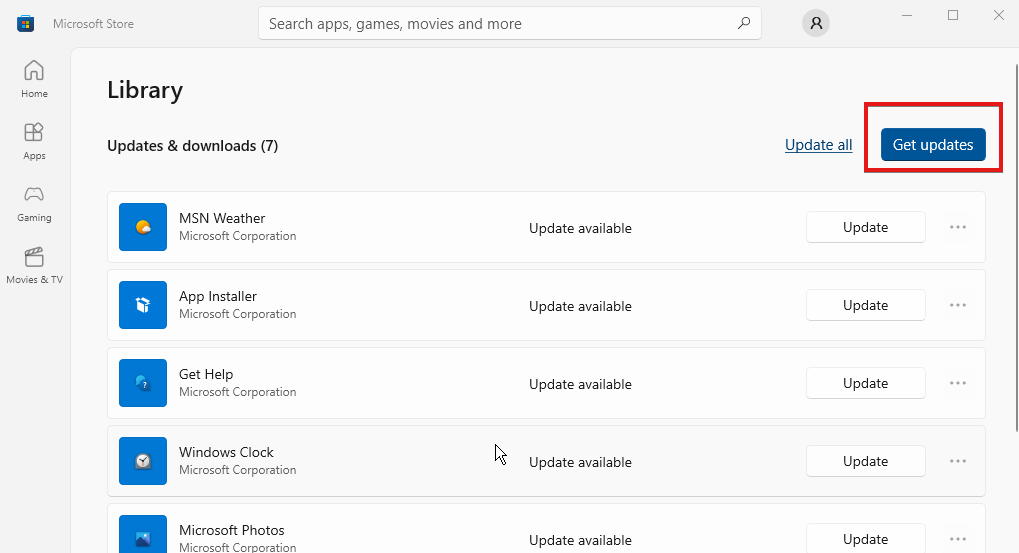This screenshot has height=553, width=1019.
Task: Click the user profile icon
Action: pyautogui.click(x=816, y=24)
